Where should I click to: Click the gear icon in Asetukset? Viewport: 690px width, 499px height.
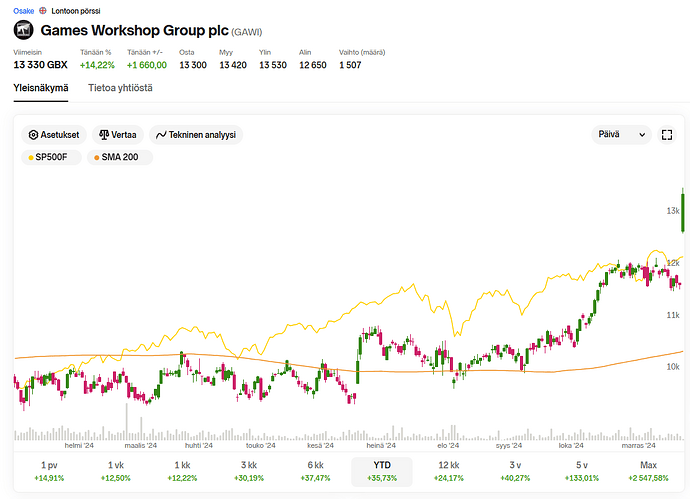(x=33, y=135)
